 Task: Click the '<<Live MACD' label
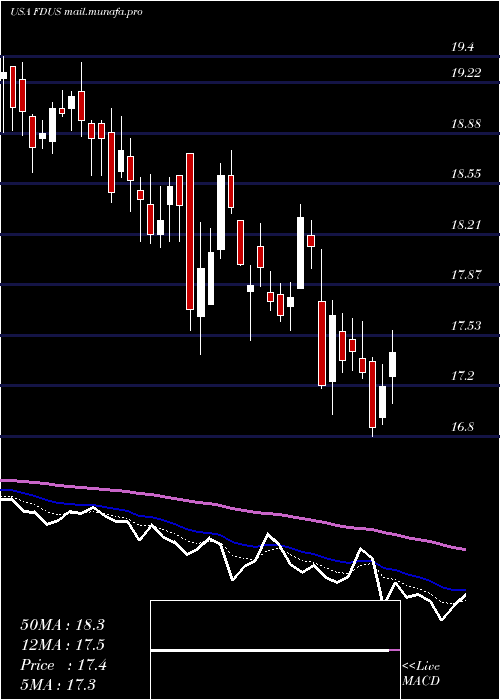[x=421, y=674]
